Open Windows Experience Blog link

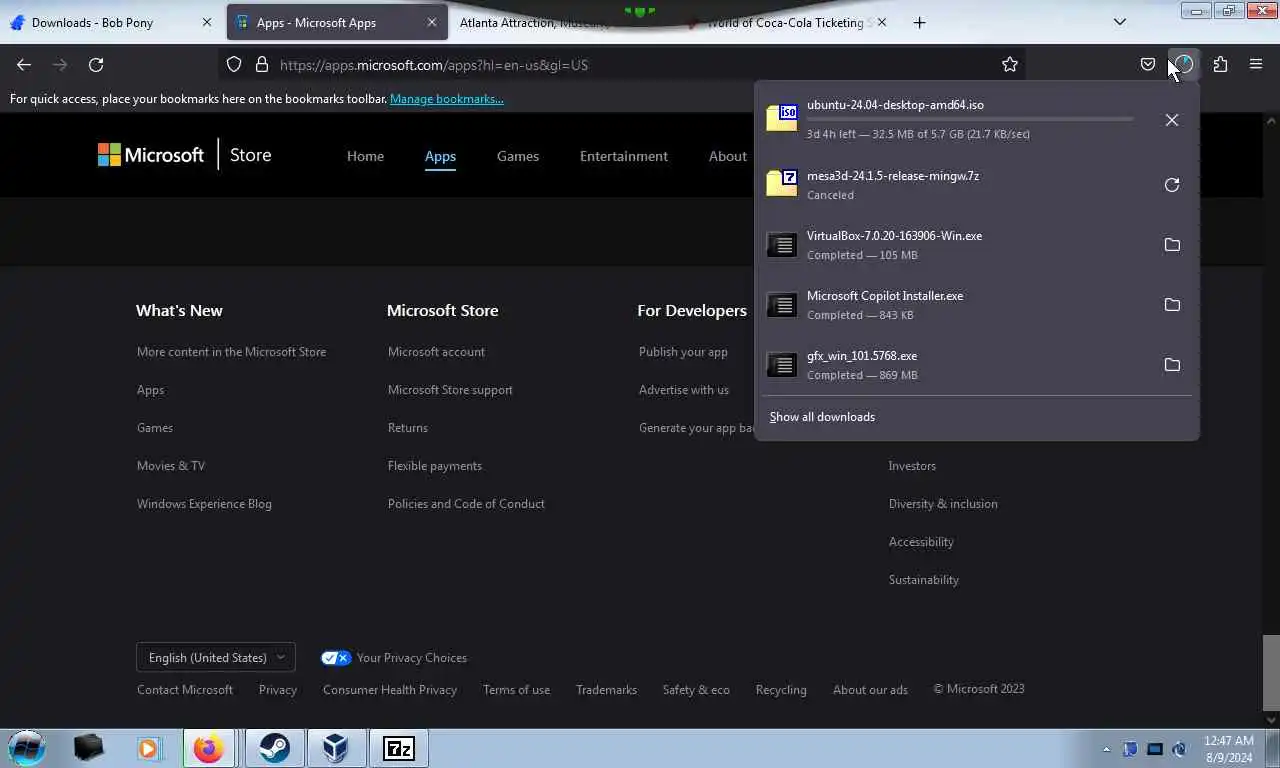coord(204,504)
